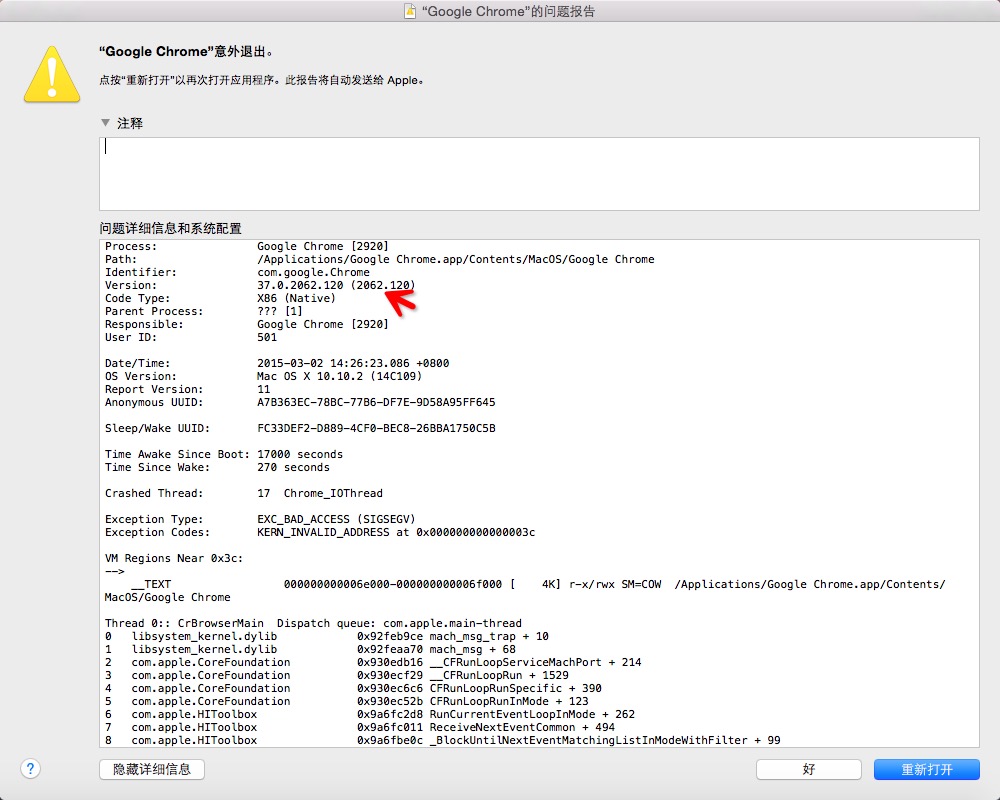Click 'Parent Process:' label
Image resolution: width=1000 pixels, height=800 pixels.
(154, 311)
